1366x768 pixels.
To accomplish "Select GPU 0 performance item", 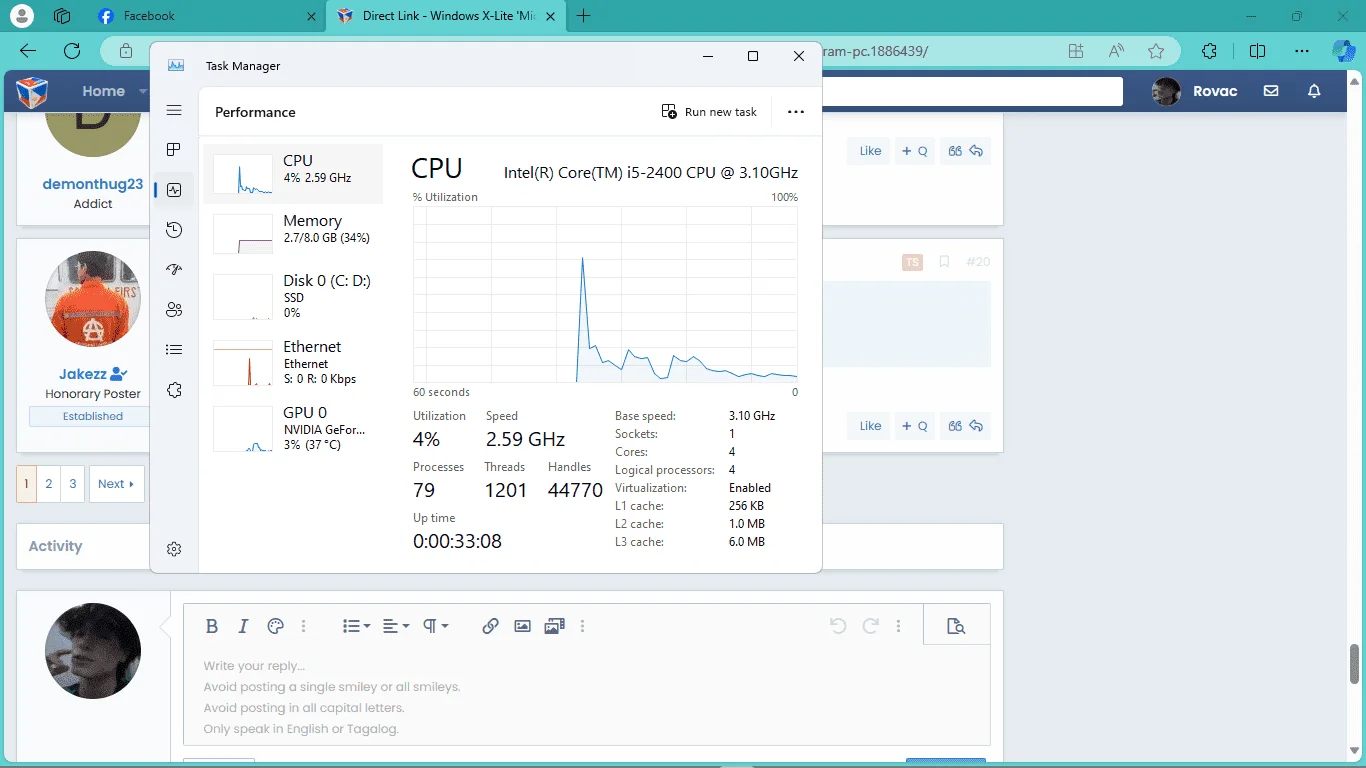I will [x=293, y=428].
